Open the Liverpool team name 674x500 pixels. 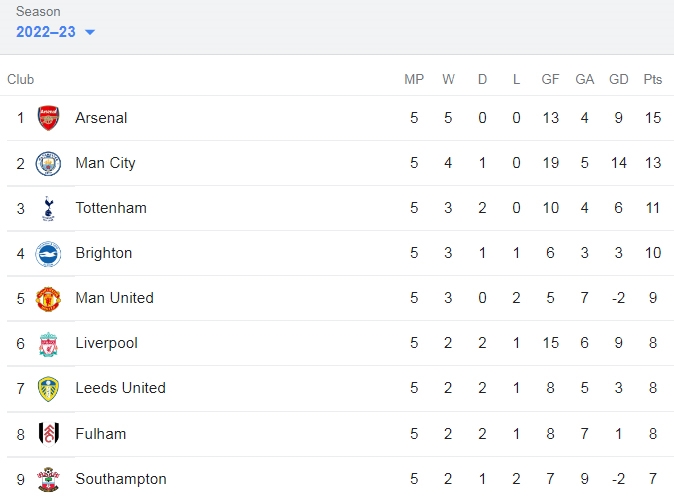107,343
